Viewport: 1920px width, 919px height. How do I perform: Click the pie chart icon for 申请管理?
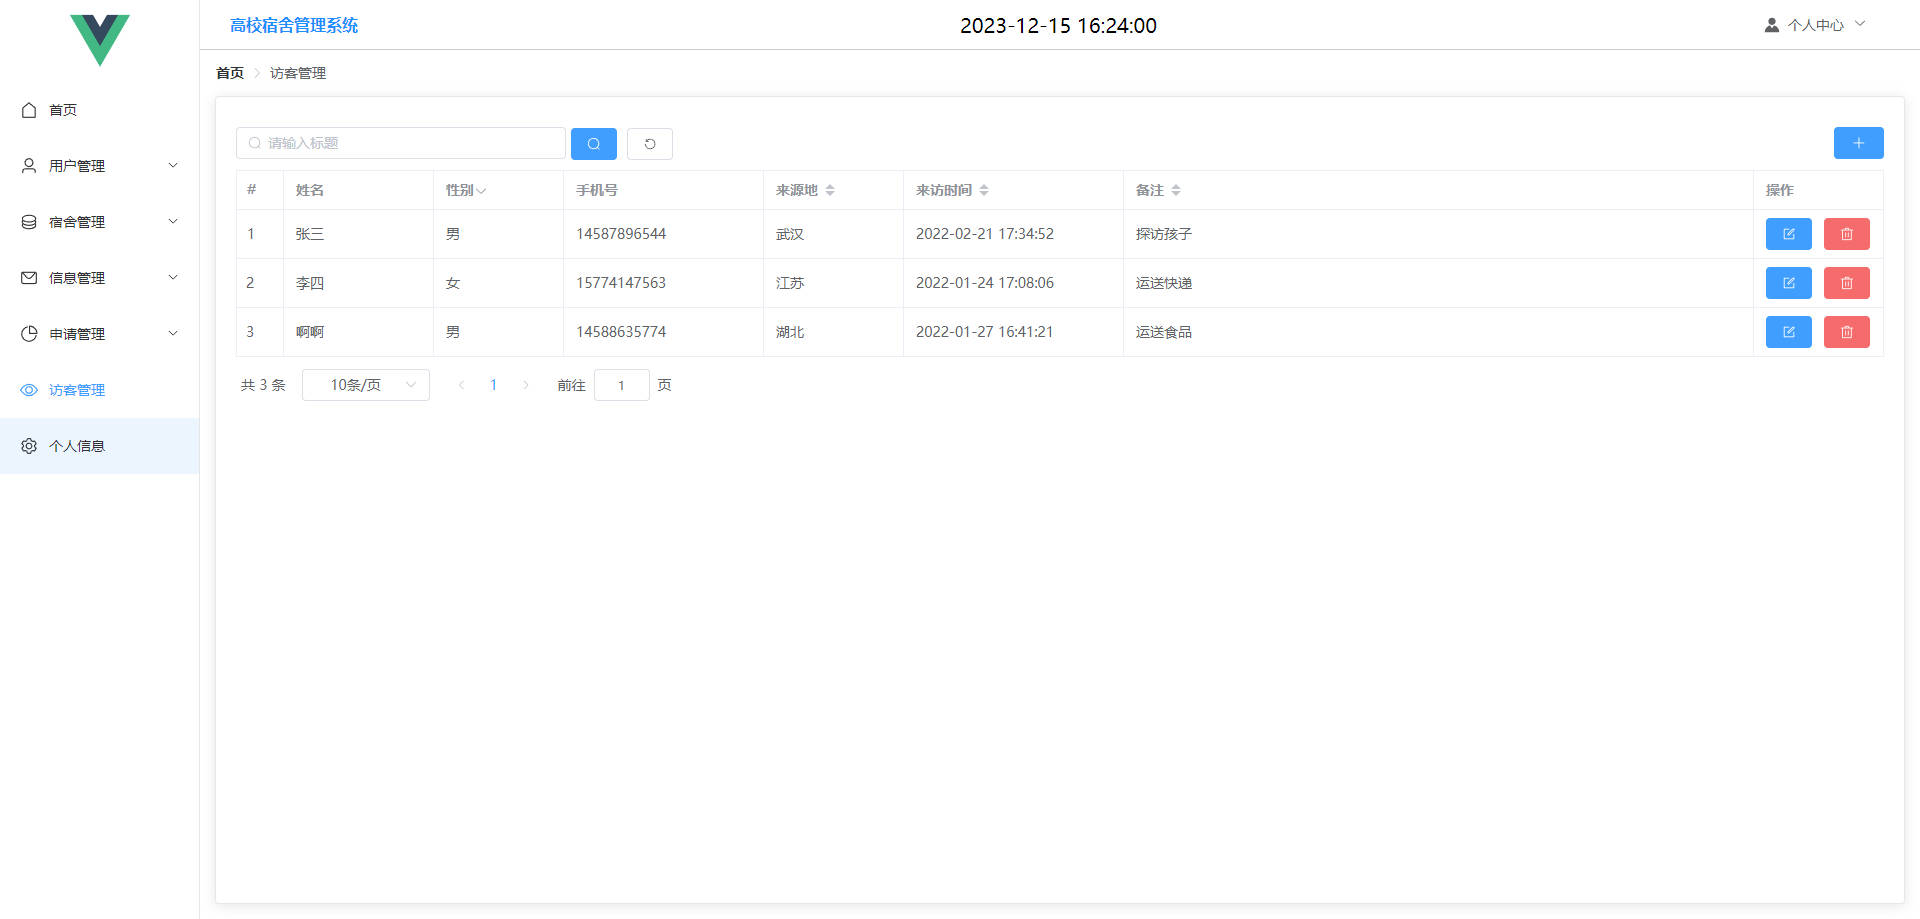[29, 334]
